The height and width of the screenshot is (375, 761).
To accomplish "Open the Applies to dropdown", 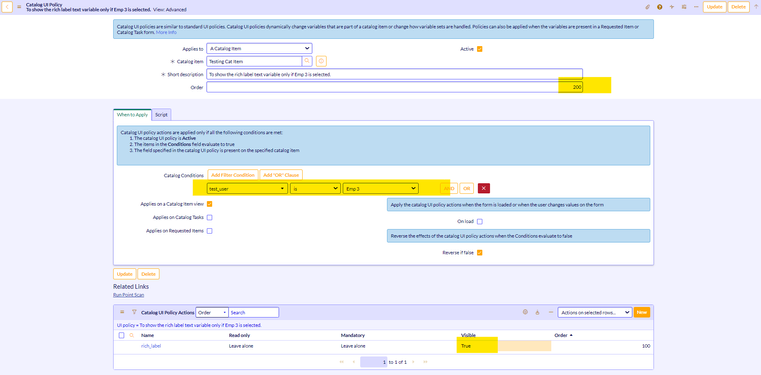I will click(259, 49).
